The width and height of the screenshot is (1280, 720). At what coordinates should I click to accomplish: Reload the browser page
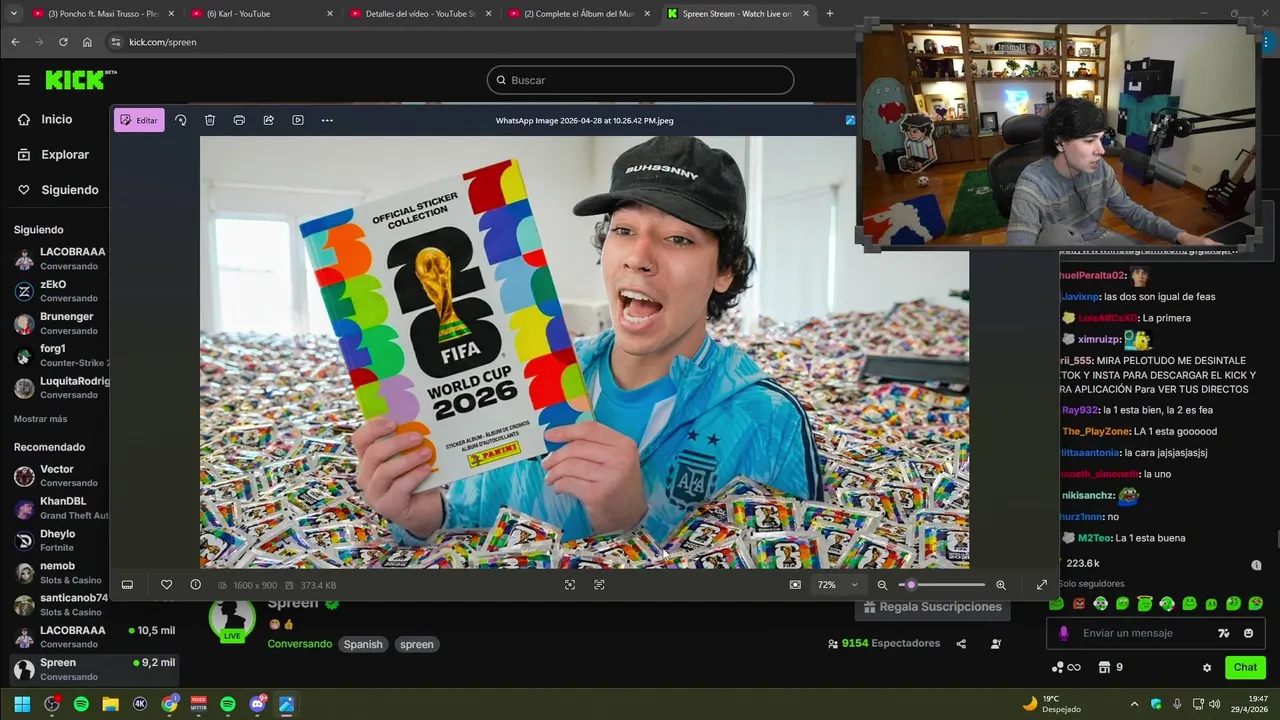[63, 42]
